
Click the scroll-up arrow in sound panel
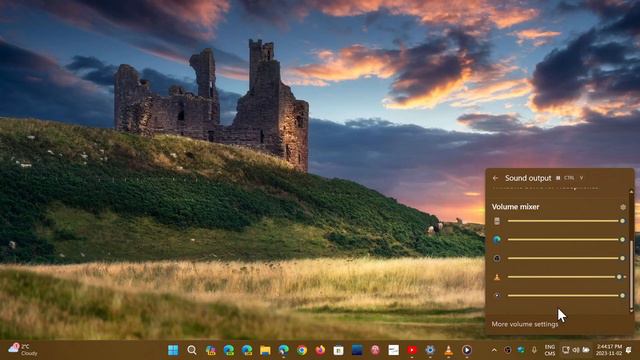[631, 191]
